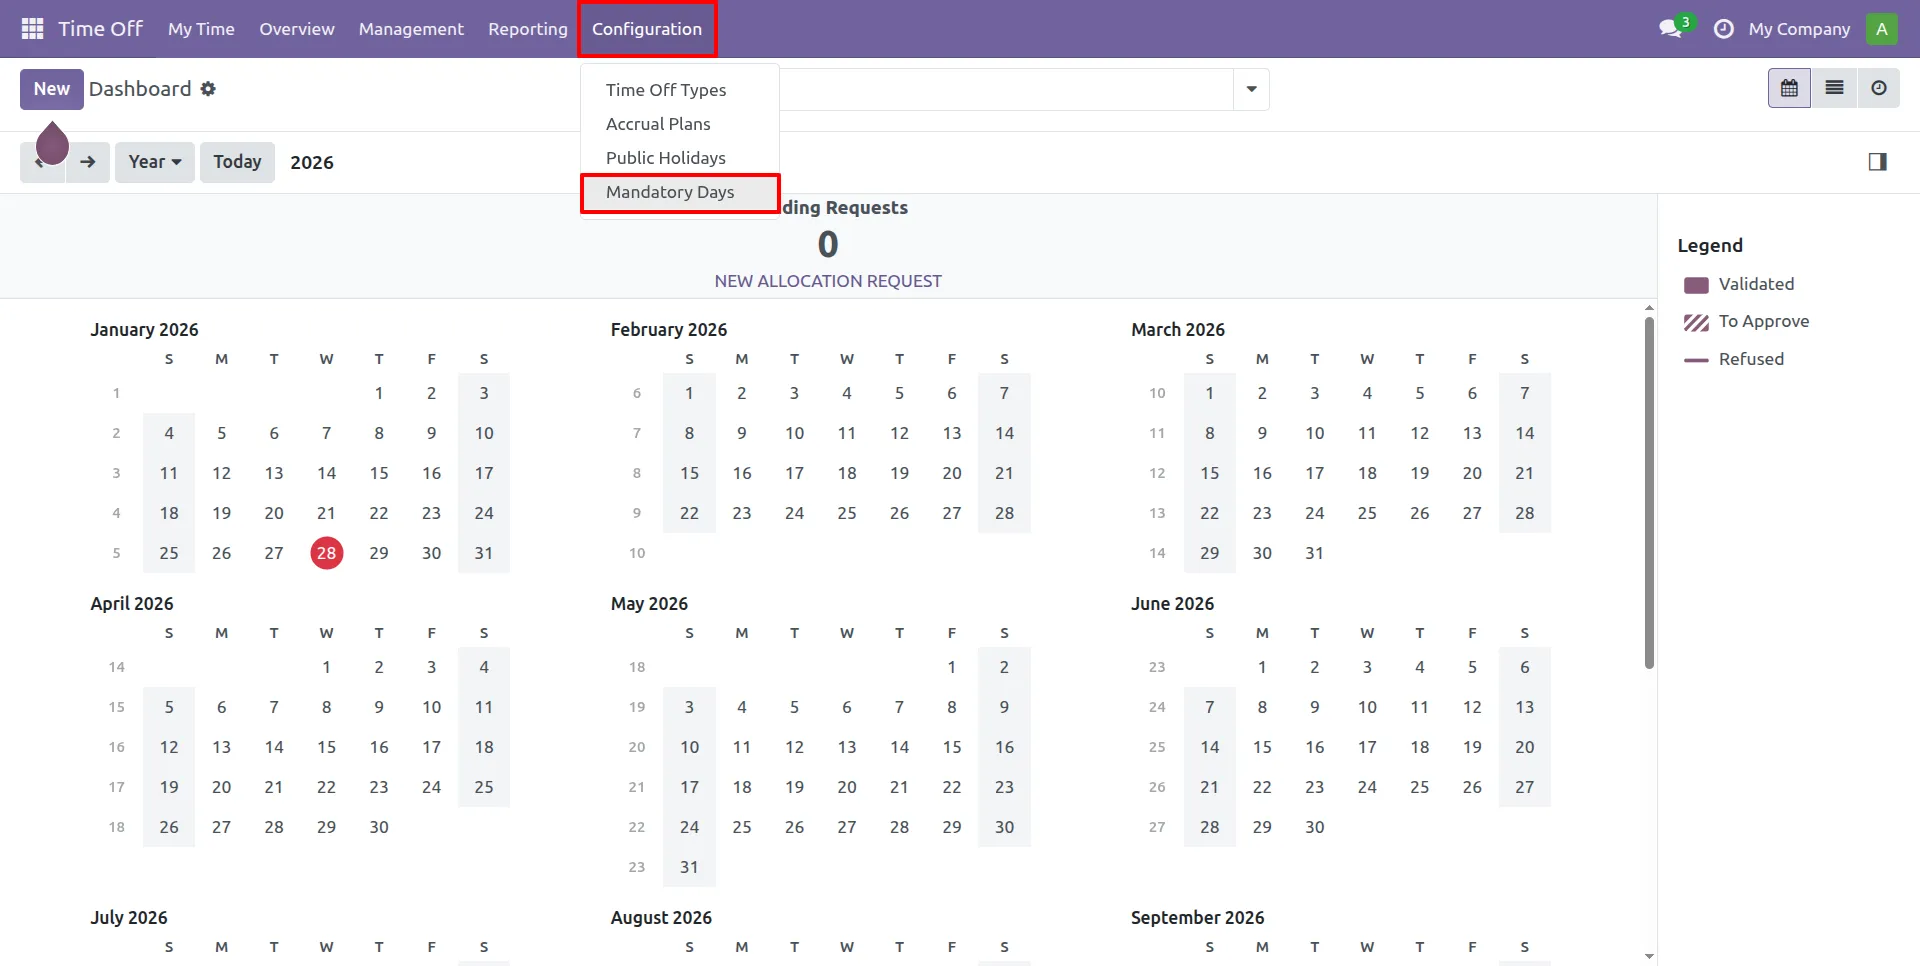
Task: Switch to calendar view
Action: coord(1789,89)
